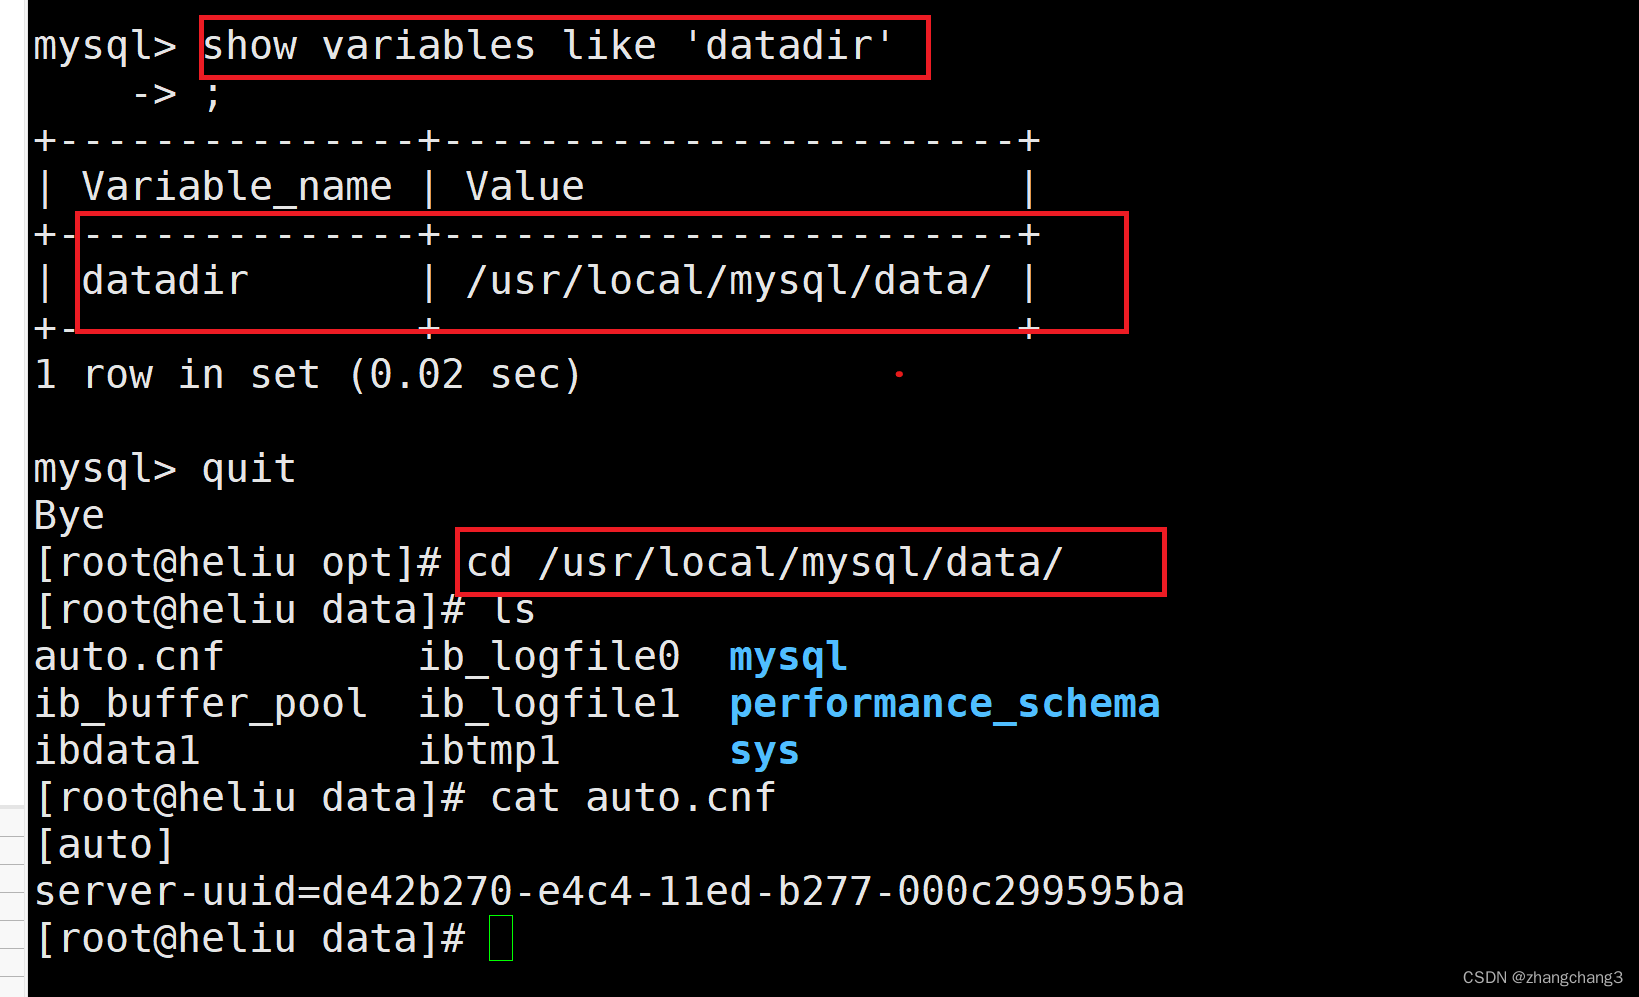Select the Variable_name column header
This screenshot has height=997, width=1639.
coord(237,187)
